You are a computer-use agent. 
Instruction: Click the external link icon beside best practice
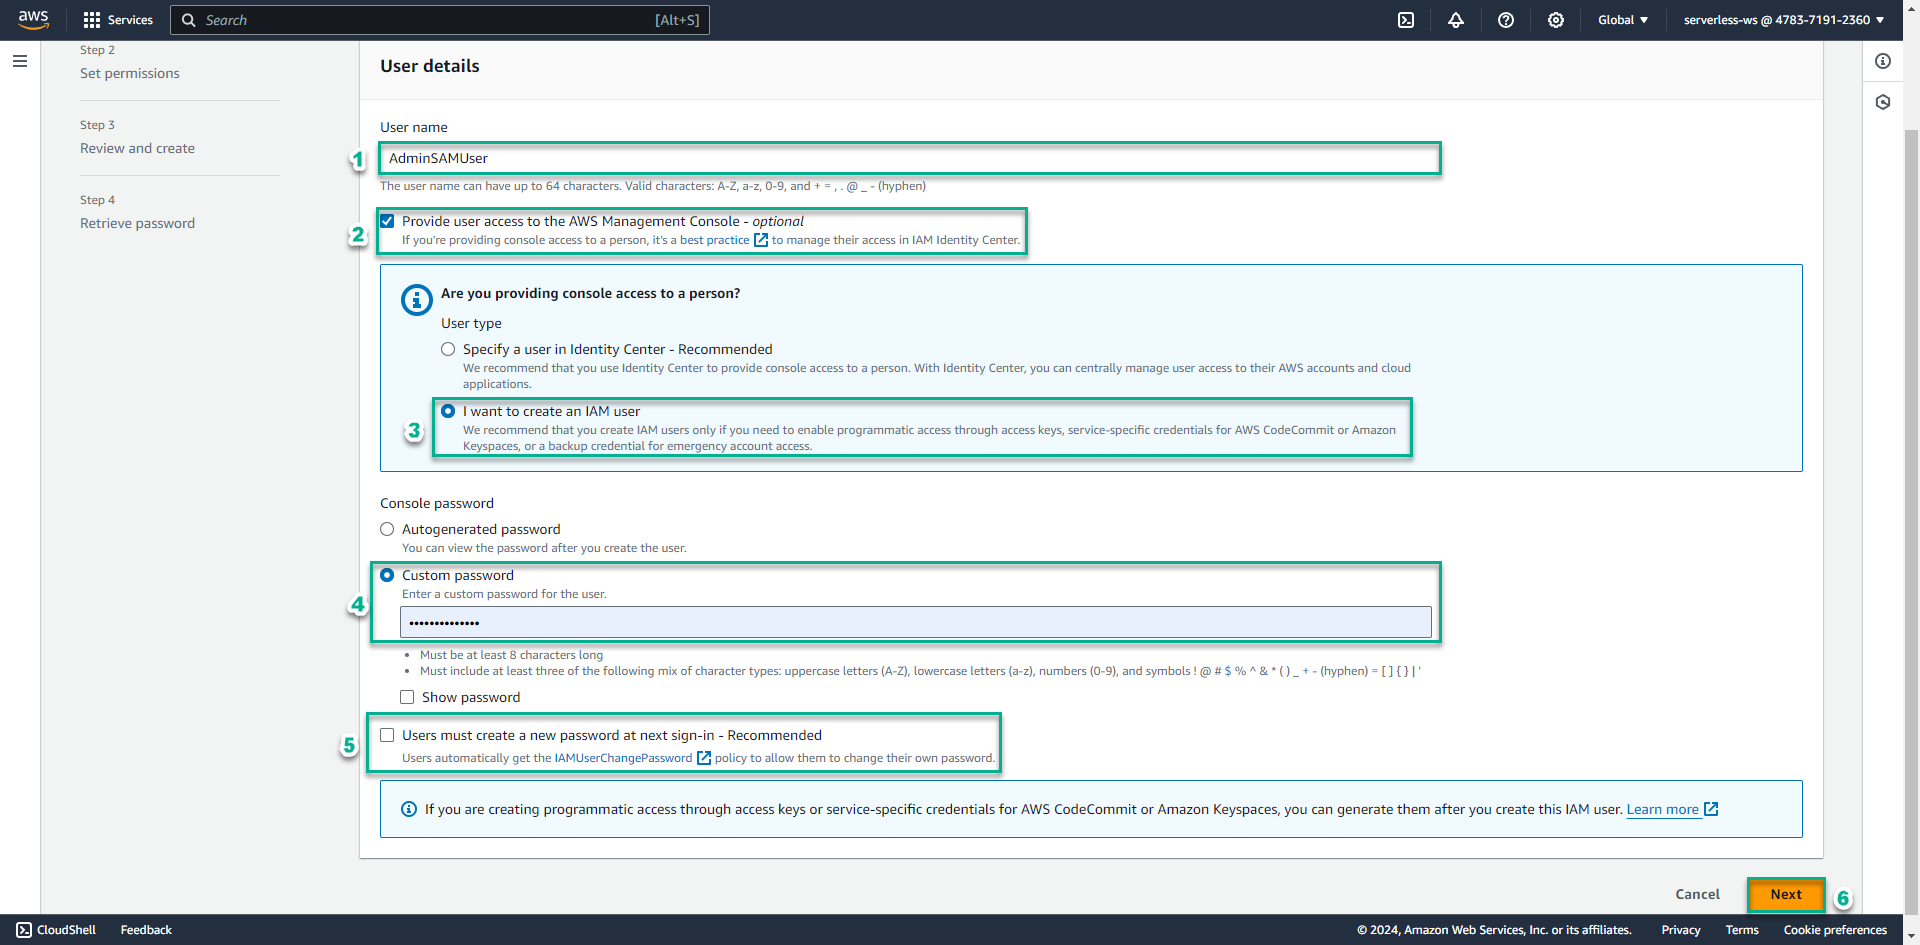click(761, 240)
